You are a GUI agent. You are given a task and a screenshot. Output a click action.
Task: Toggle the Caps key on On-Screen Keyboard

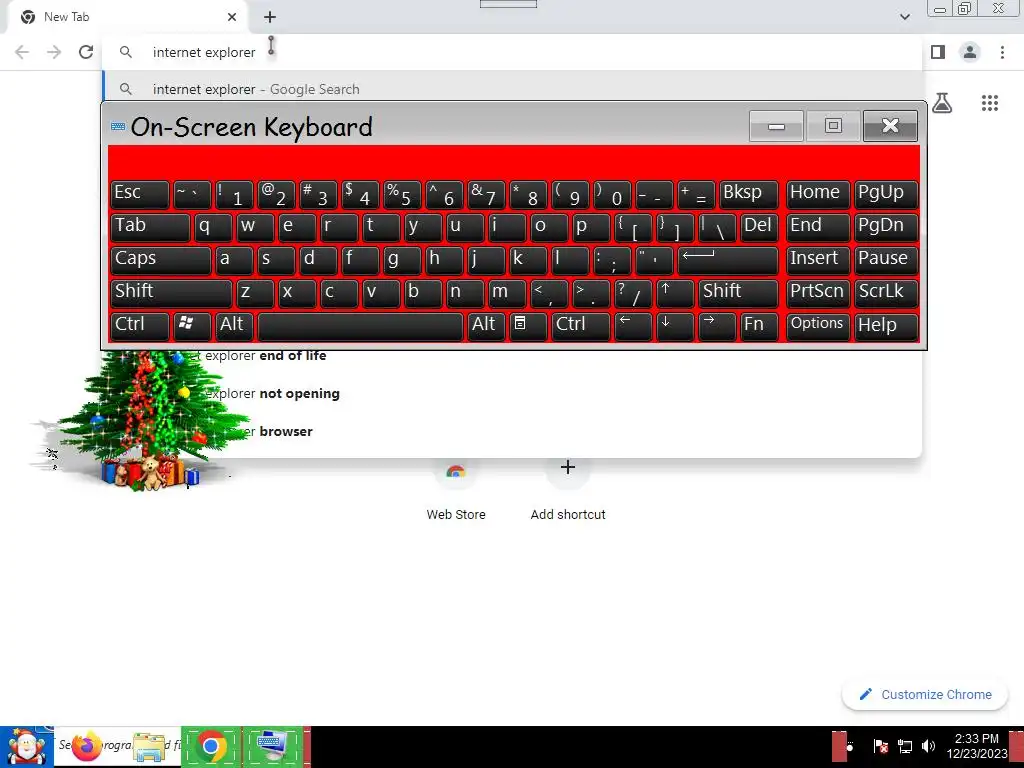(x=161, y=260)
